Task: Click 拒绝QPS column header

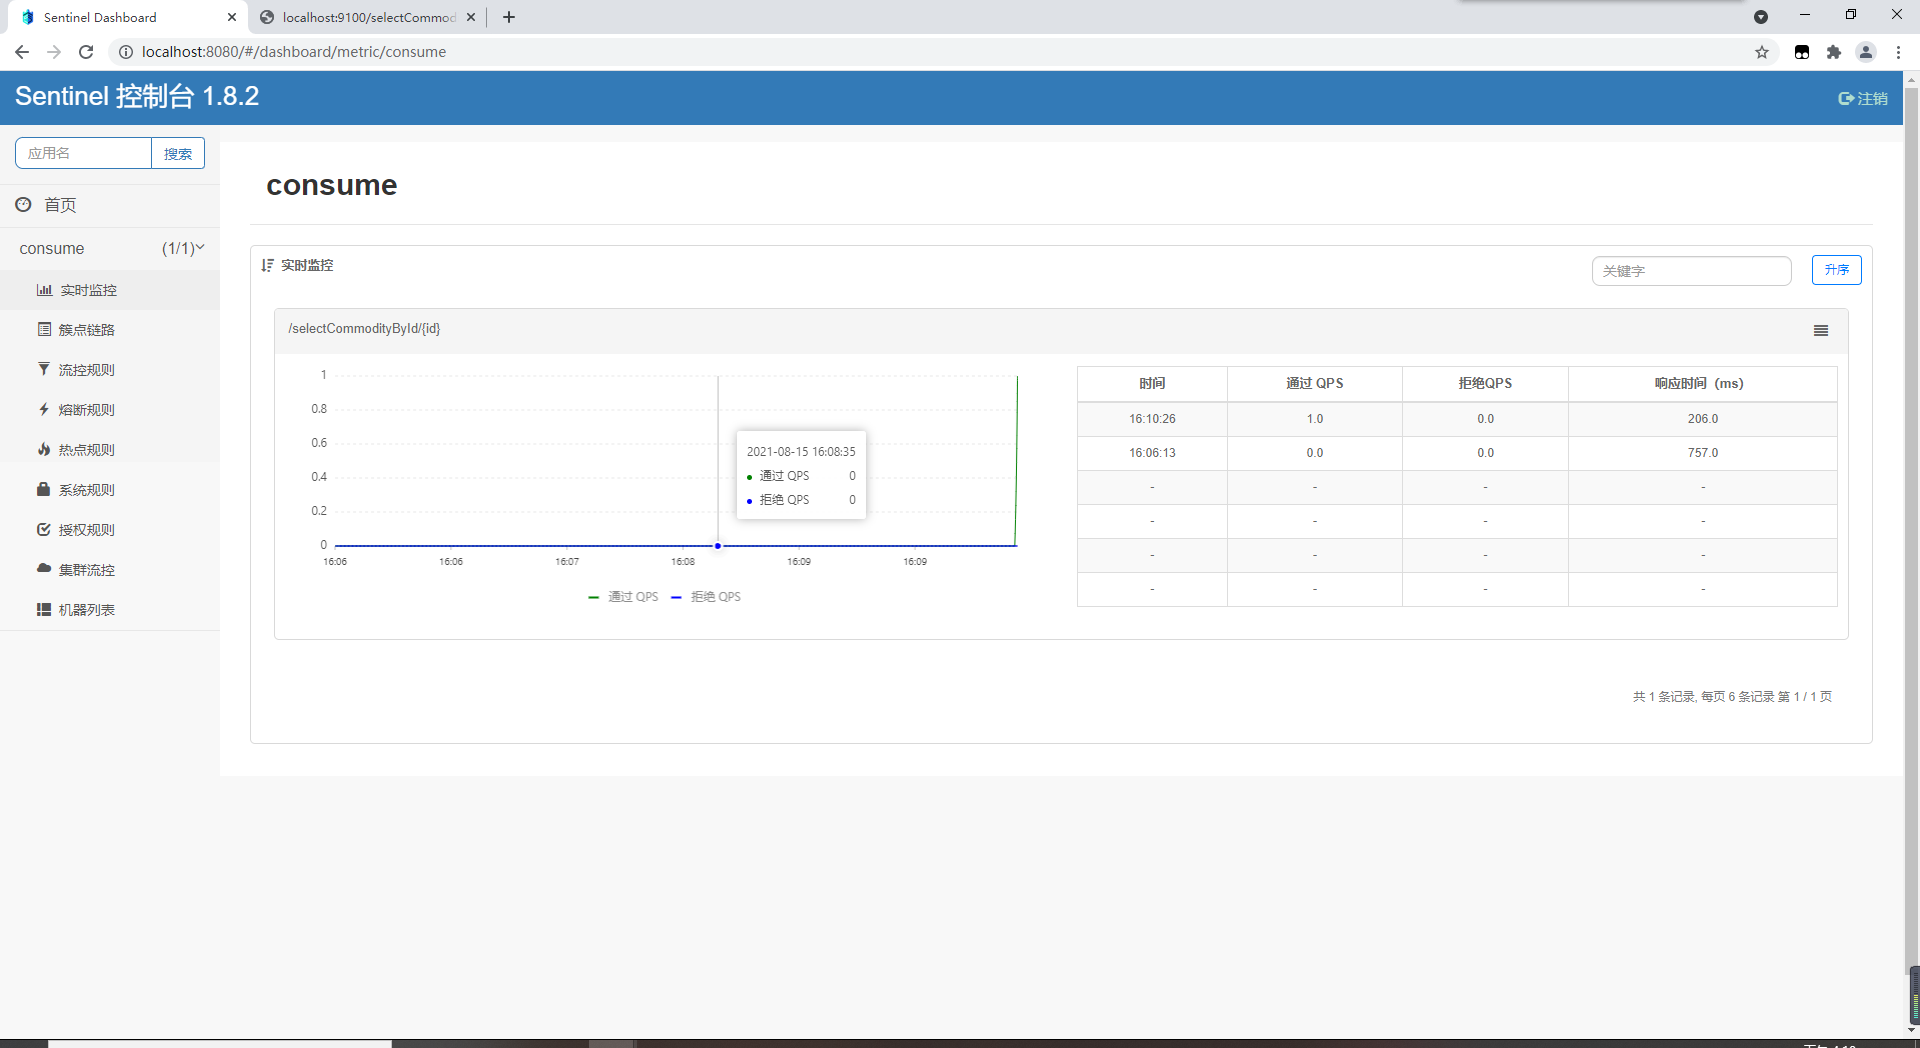Action: 1485,383
